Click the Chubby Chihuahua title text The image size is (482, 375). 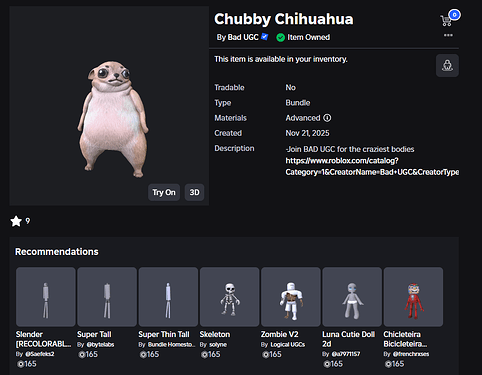[284, 19]
